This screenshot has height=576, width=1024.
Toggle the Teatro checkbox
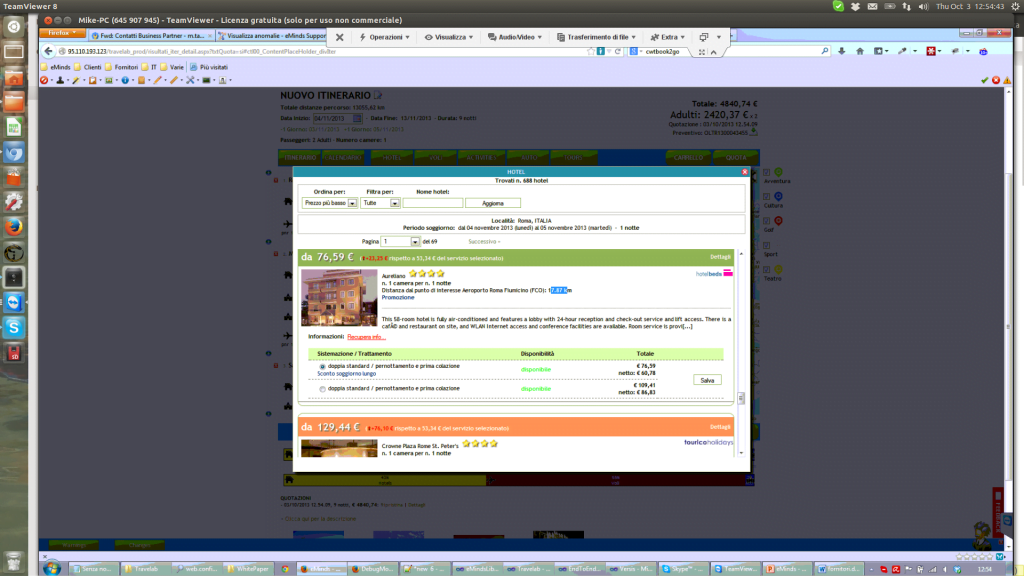(x=767, y=270)
